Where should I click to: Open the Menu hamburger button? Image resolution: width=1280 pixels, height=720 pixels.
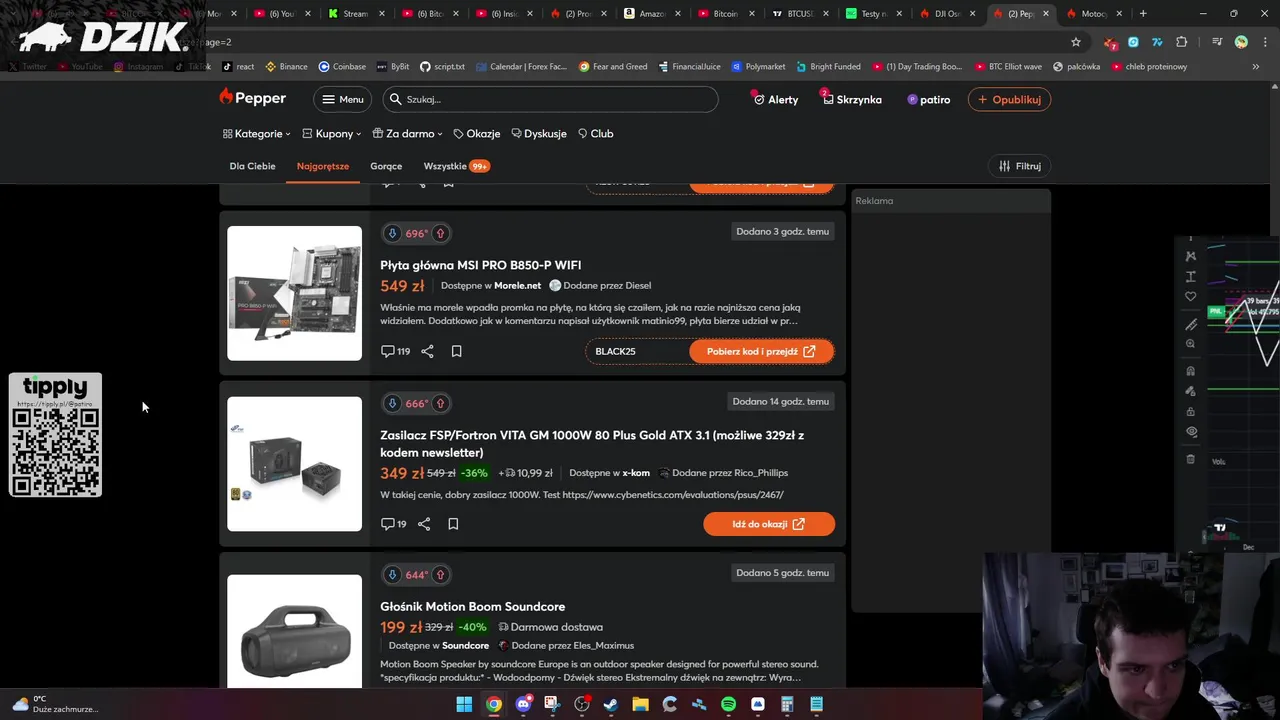coord(342,99)
